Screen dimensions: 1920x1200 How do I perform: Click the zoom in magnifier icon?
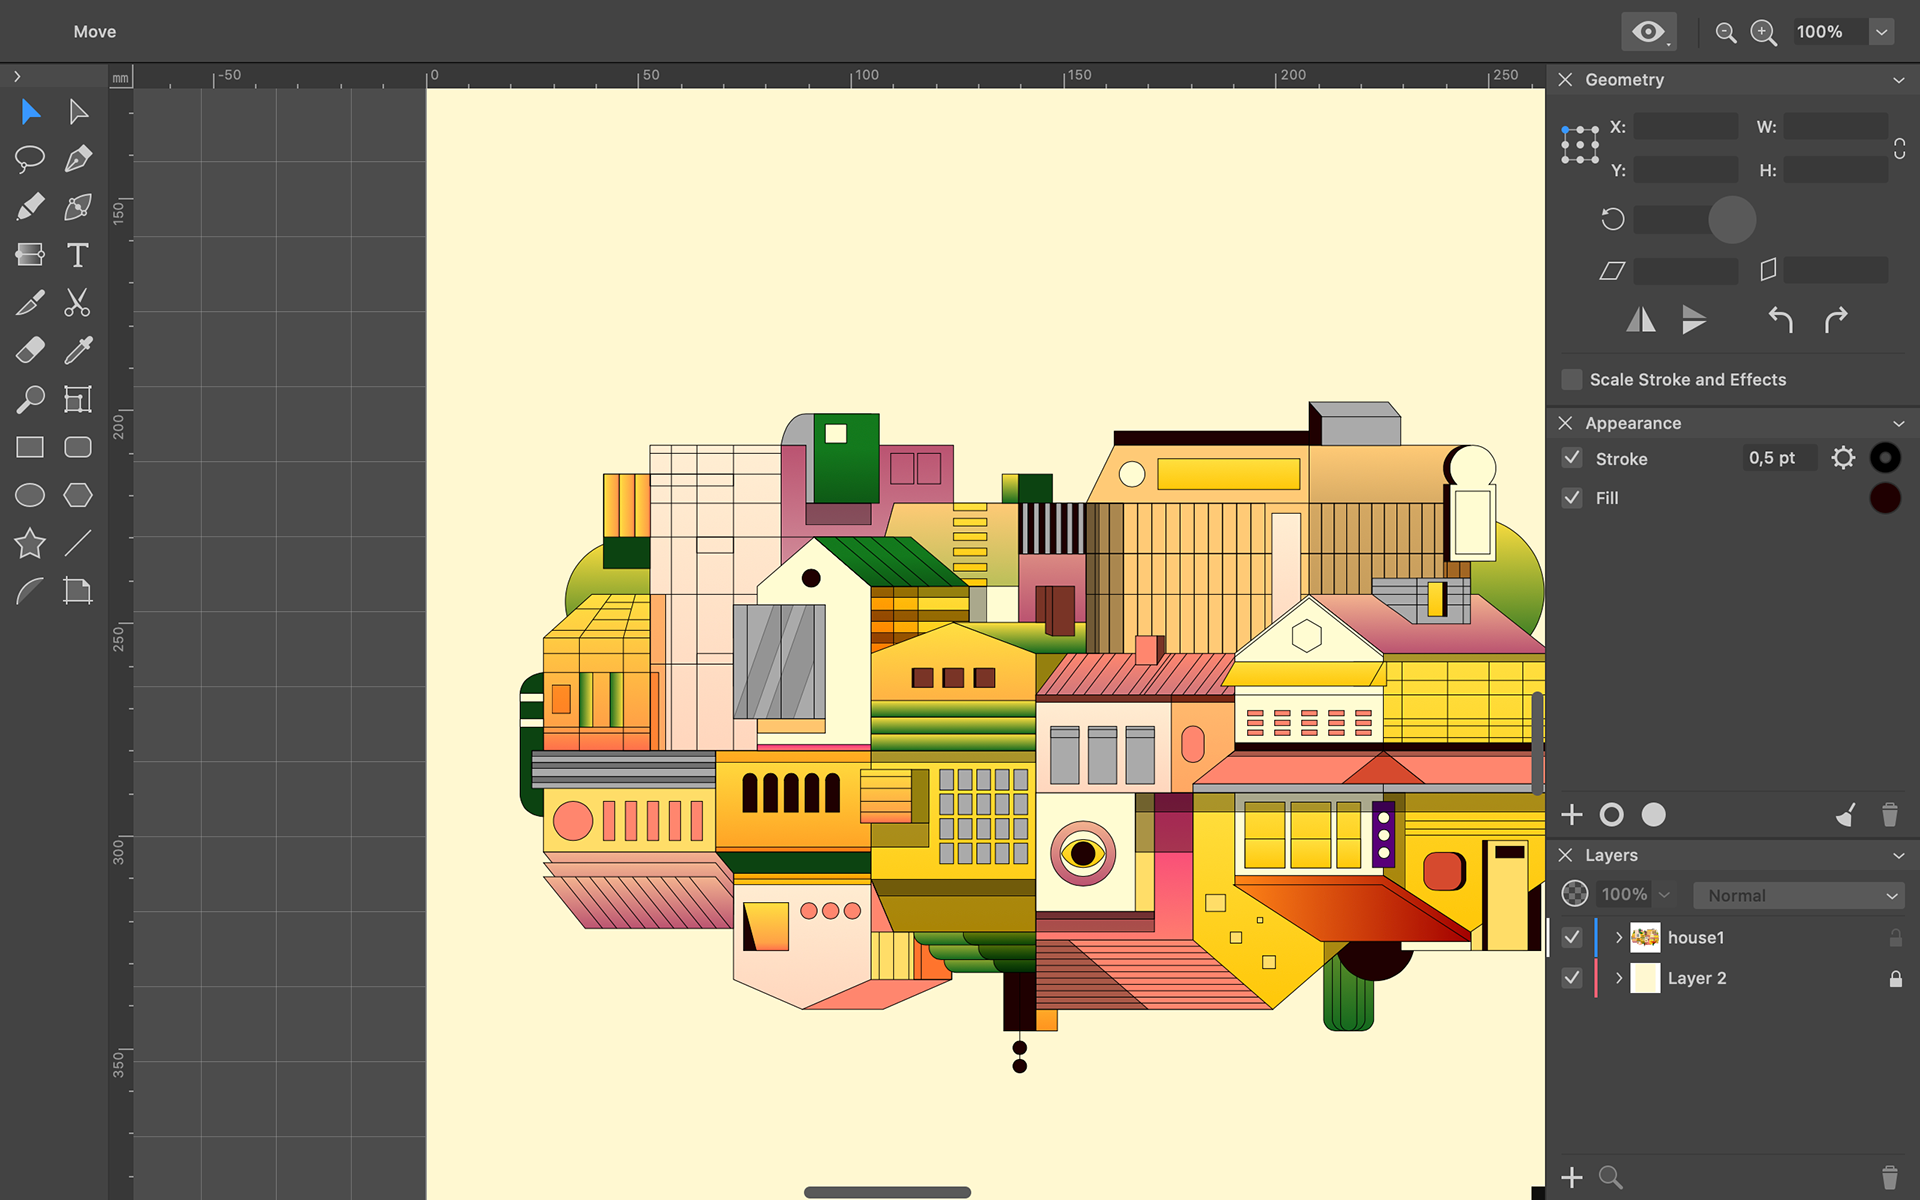(1763, 32)
